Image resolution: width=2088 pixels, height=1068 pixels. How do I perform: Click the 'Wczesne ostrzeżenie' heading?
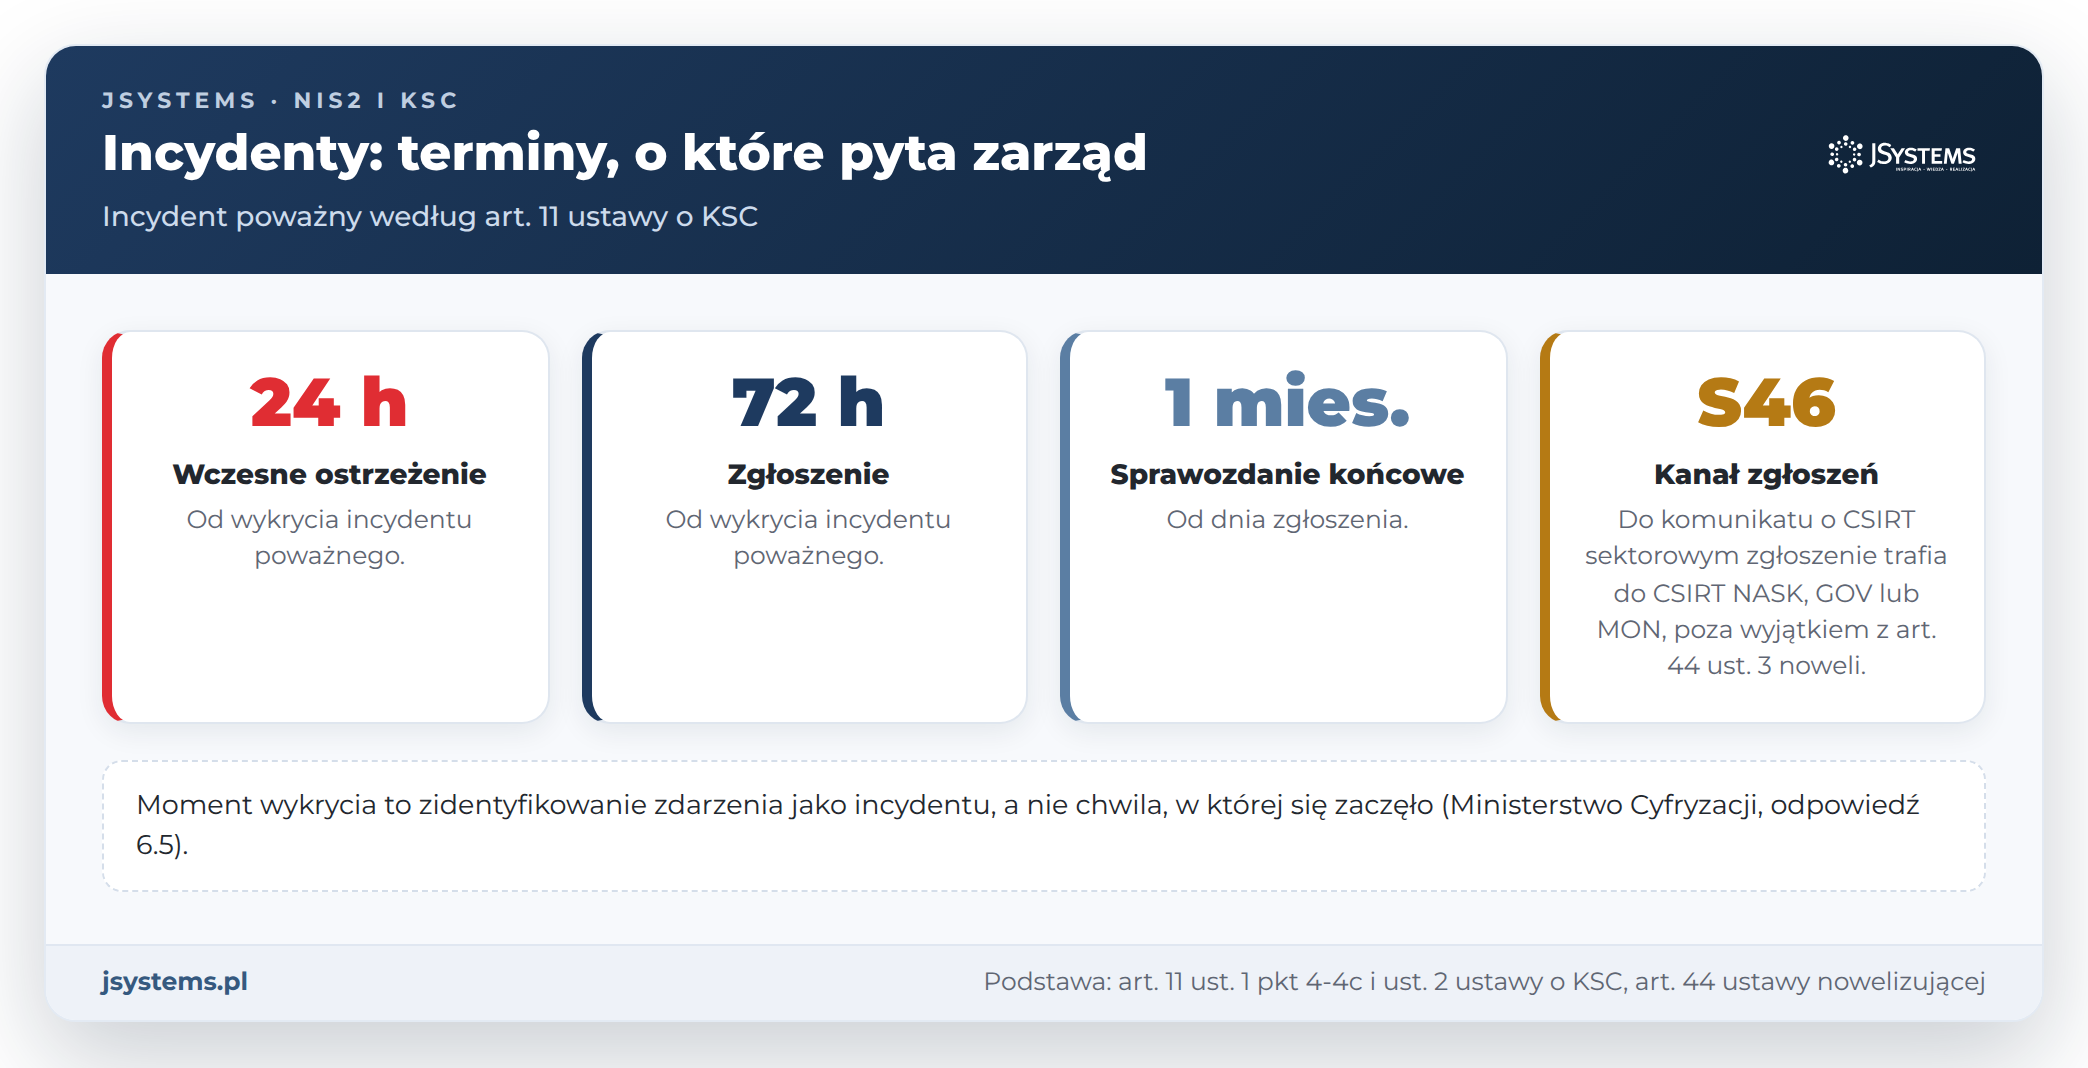click(x=329, y=474)
